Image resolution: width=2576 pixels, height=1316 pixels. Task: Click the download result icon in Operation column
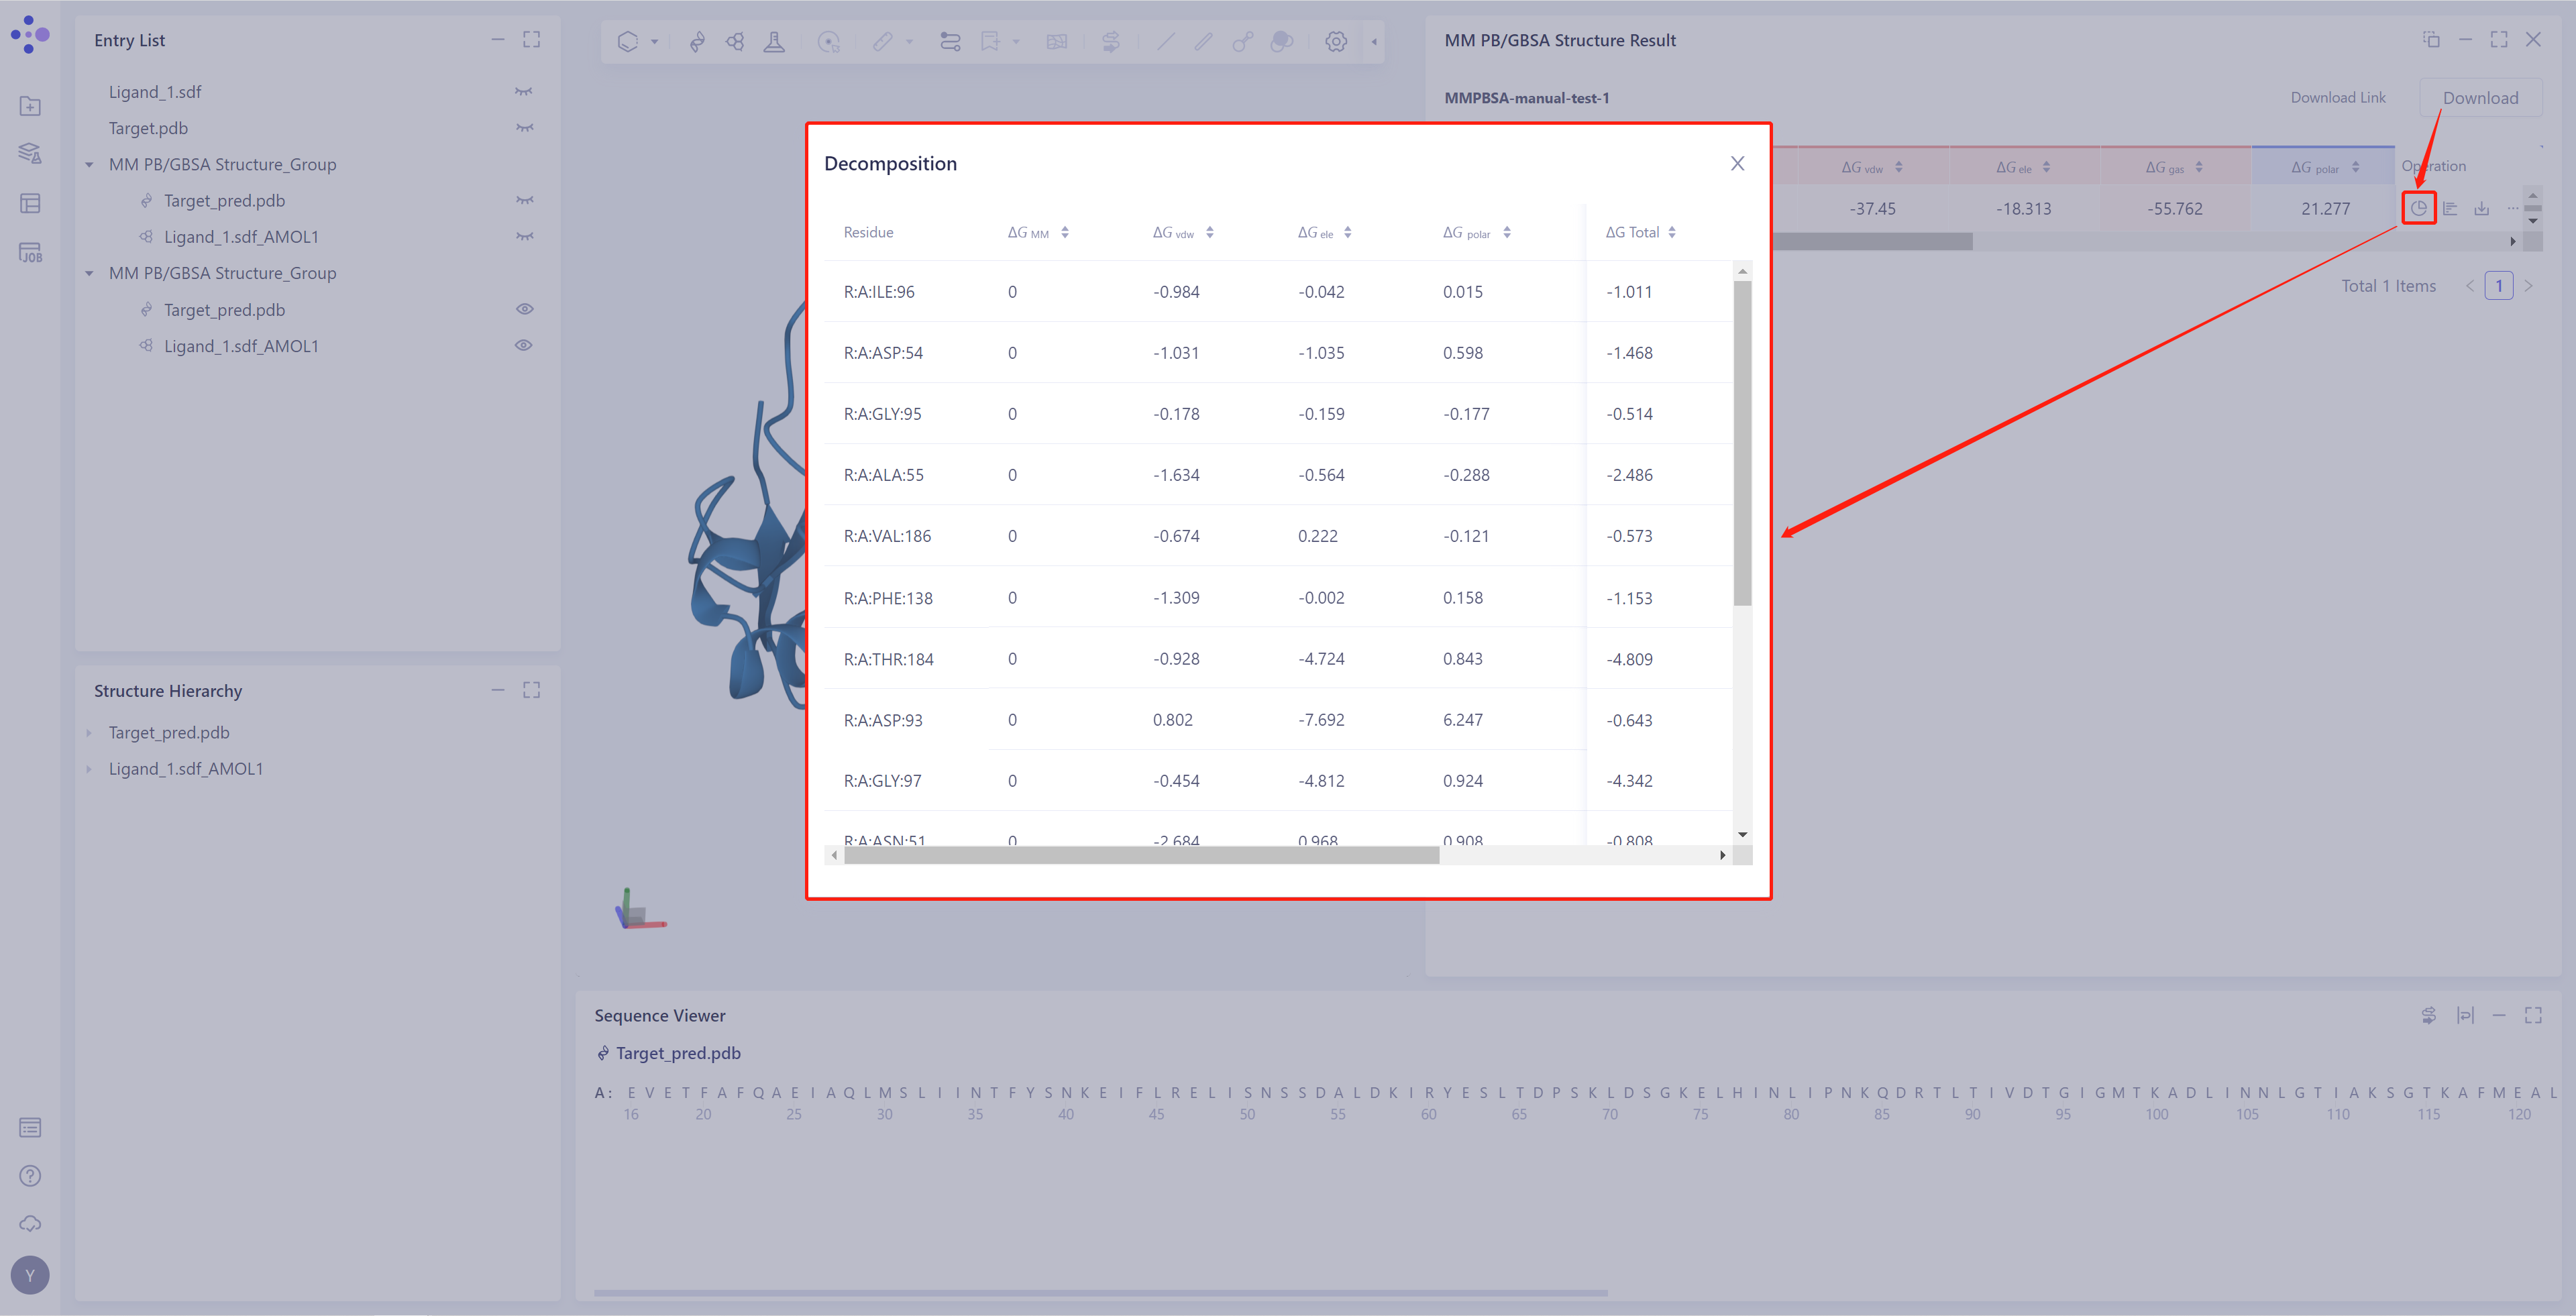(2483, 208)
